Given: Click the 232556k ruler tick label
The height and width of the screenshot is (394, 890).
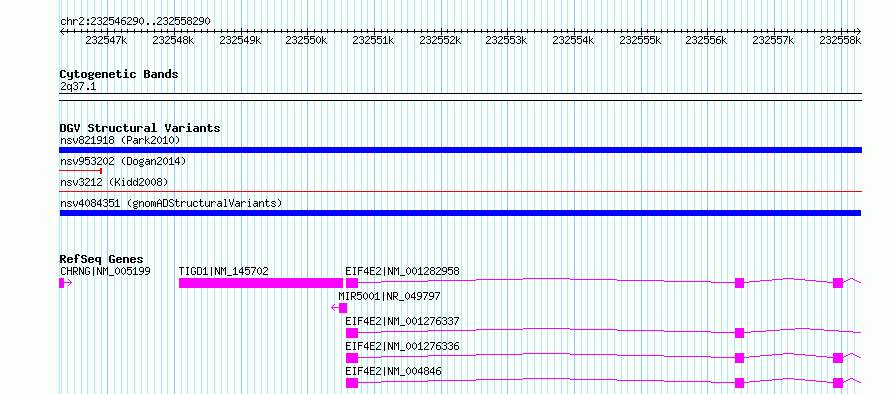Looking at the screenshot, I should [x=707, y=40].
